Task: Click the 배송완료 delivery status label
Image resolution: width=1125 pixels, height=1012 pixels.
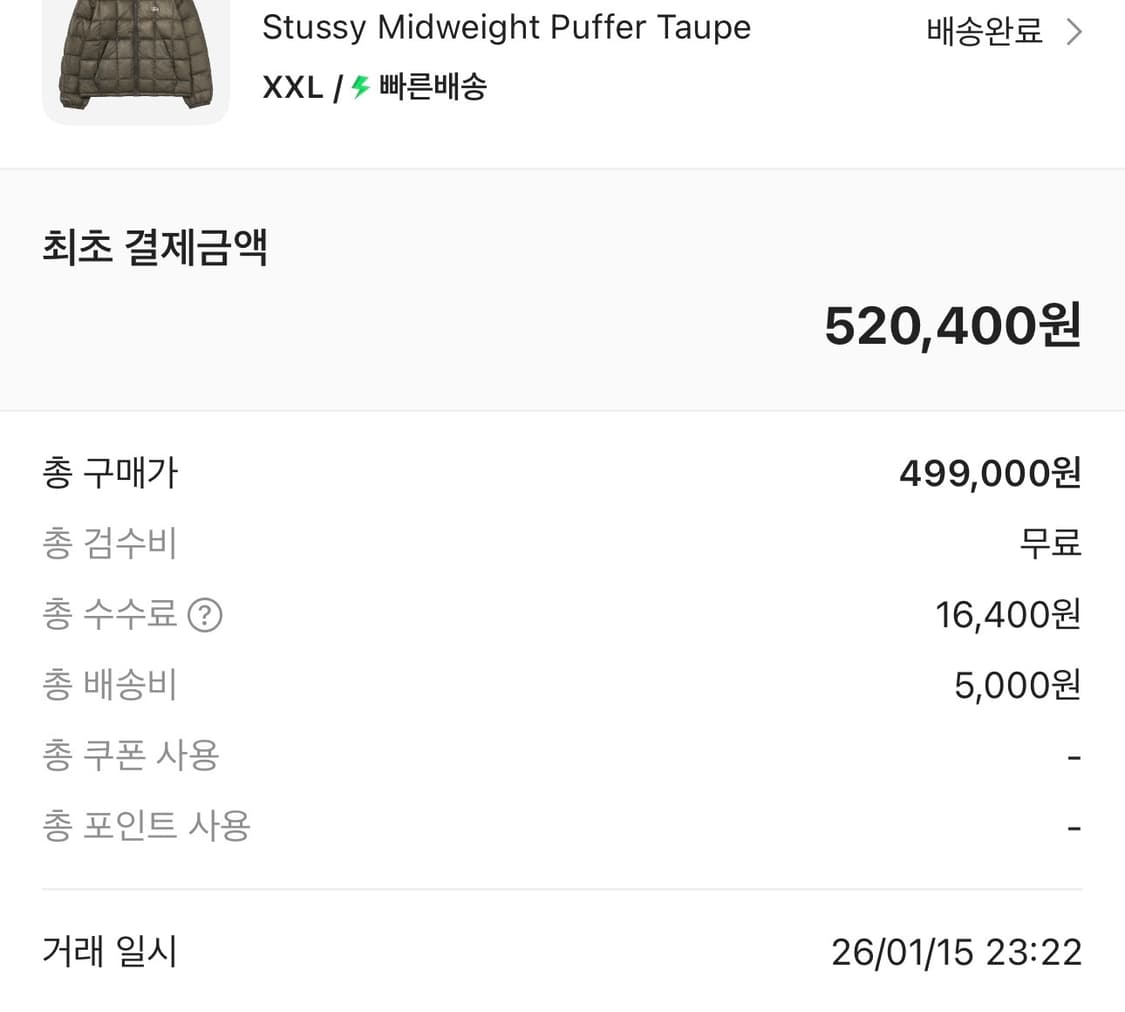Action: point(983,31)
